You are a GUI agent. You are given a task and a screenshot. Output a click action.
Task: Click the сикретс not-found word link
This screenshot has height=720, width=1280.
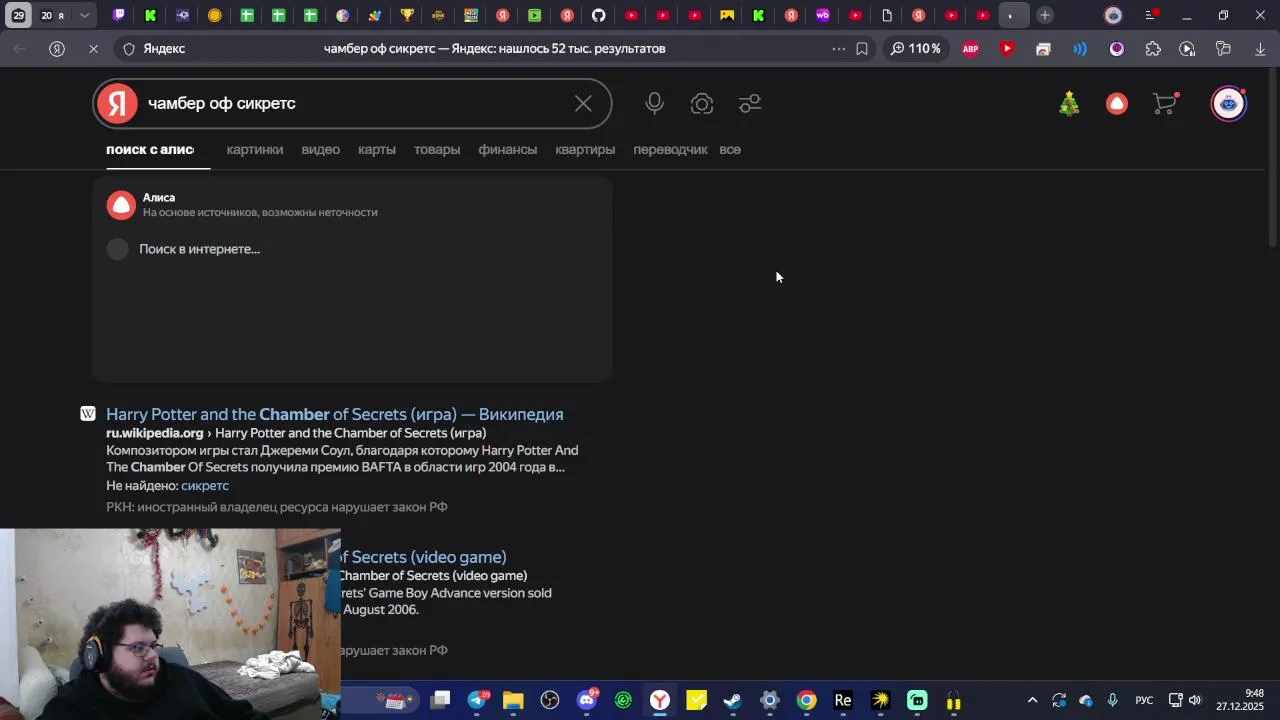[205, 485]
